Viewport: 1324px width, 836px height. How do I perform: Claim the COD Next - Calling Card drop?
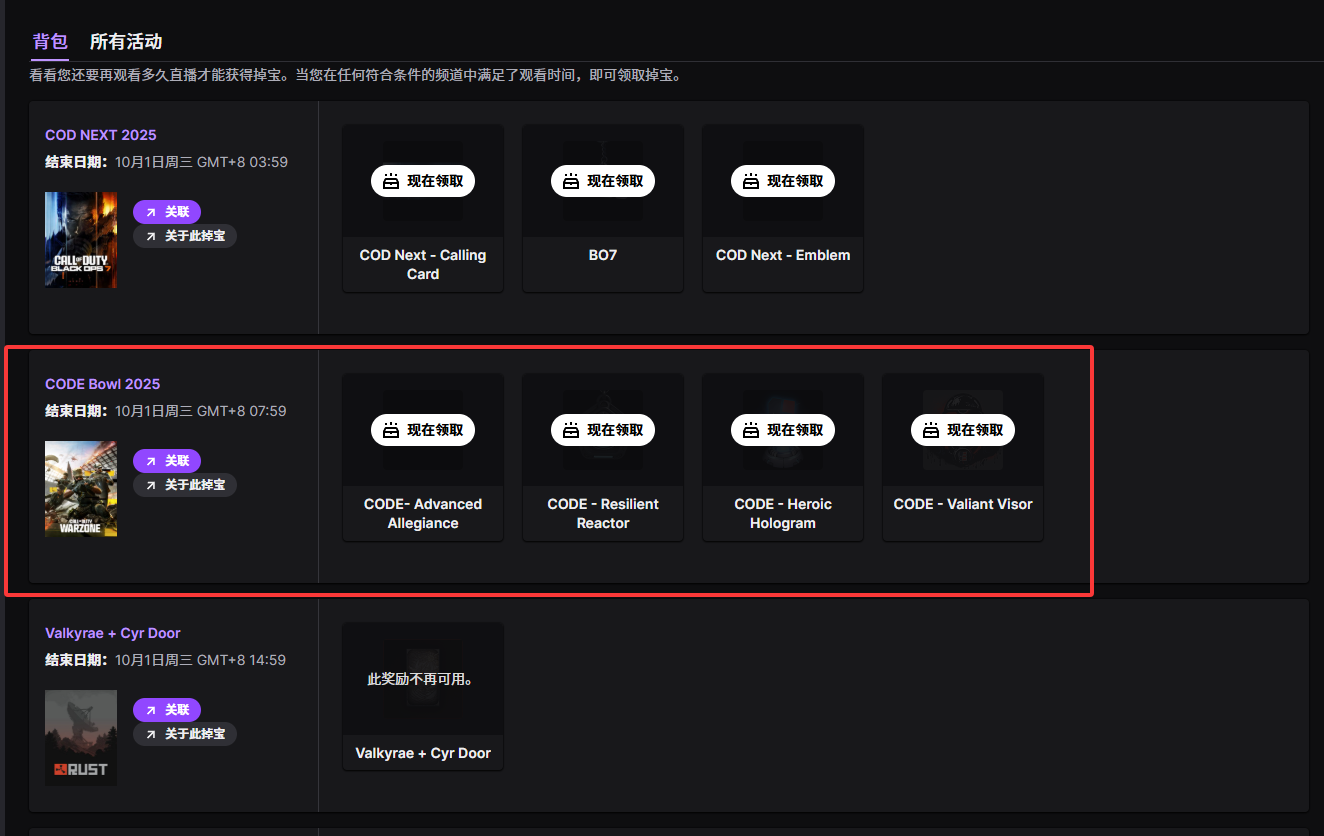point(423,181)
